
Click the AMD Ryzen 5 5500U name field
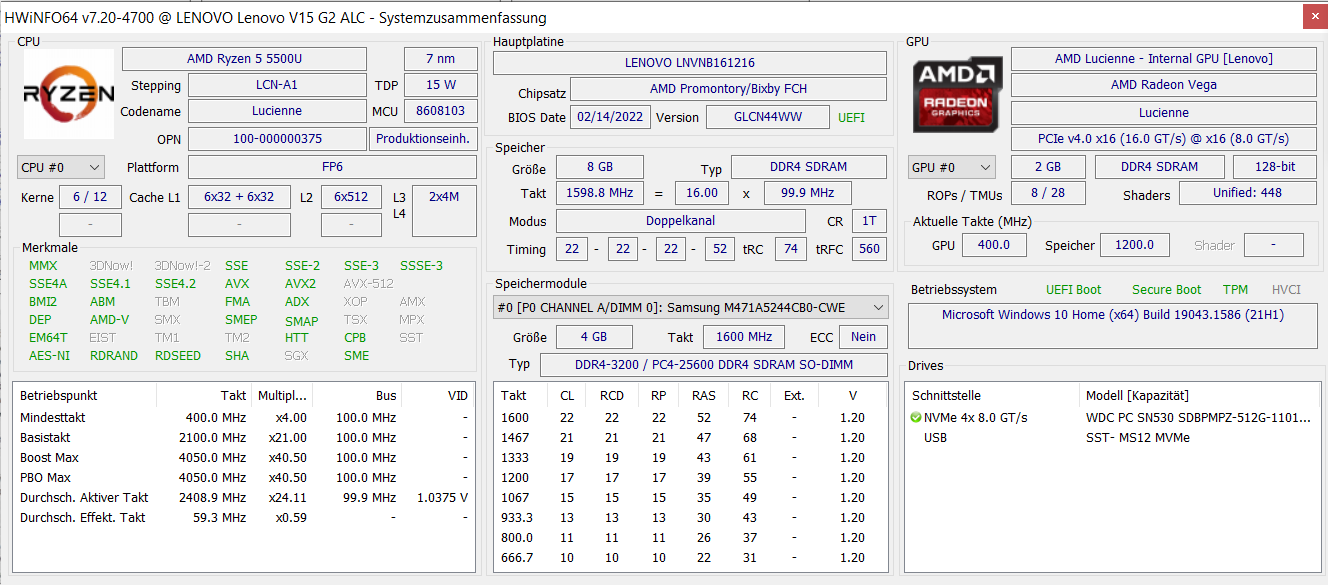click(x=245, y=59)
